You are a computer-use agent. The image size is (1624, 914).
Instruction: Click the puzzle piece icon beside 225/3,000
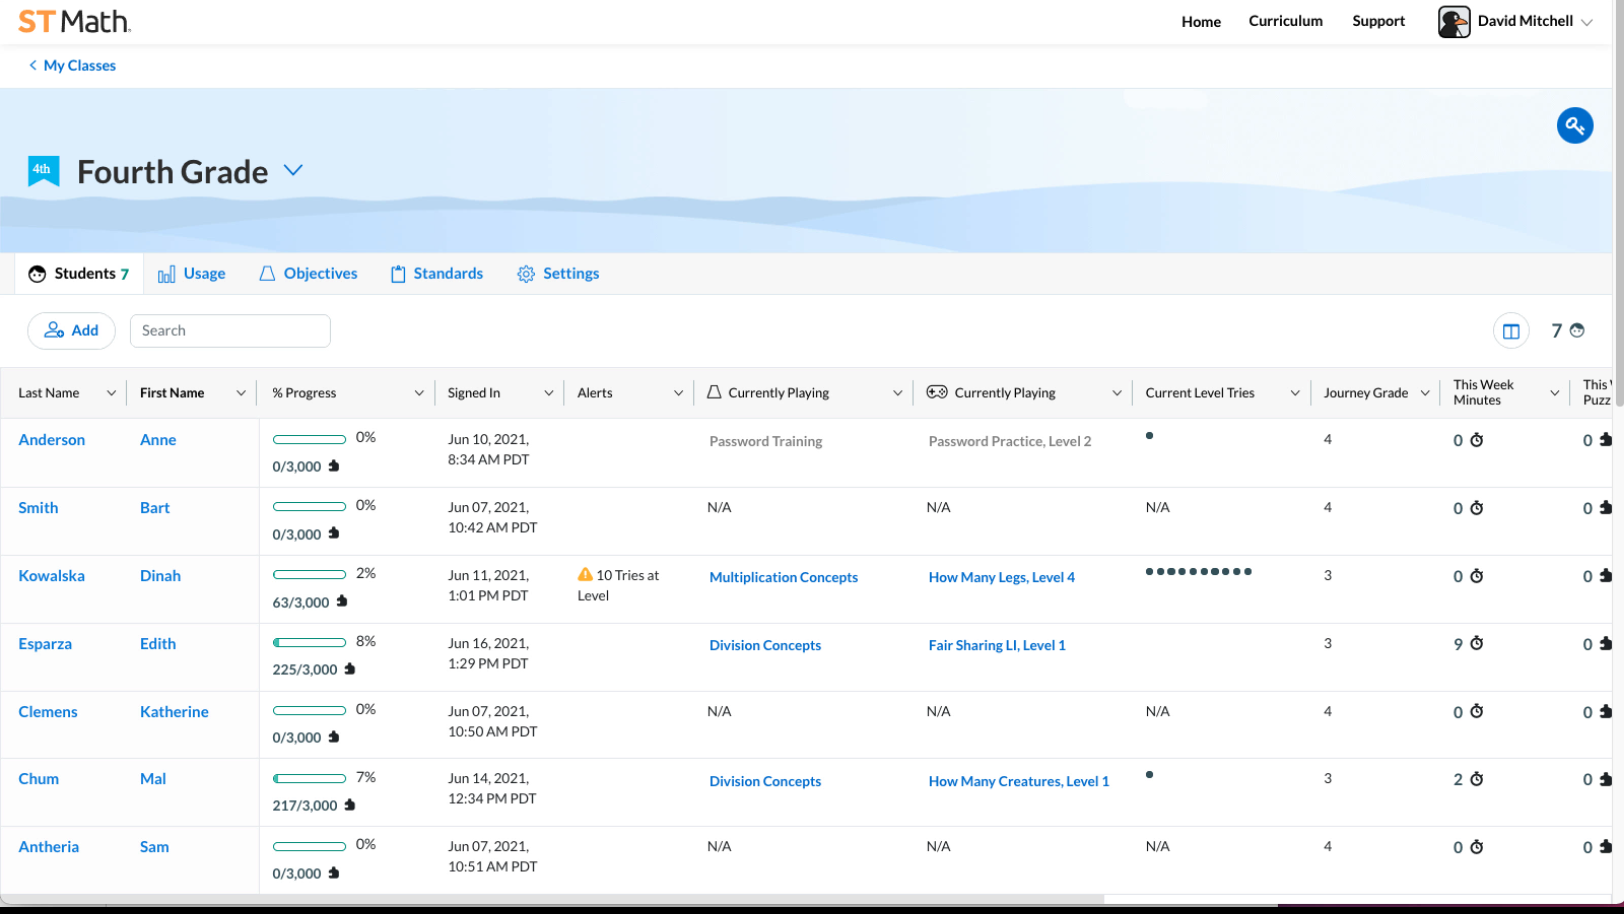pyautogui.click(x=350, y=669)
